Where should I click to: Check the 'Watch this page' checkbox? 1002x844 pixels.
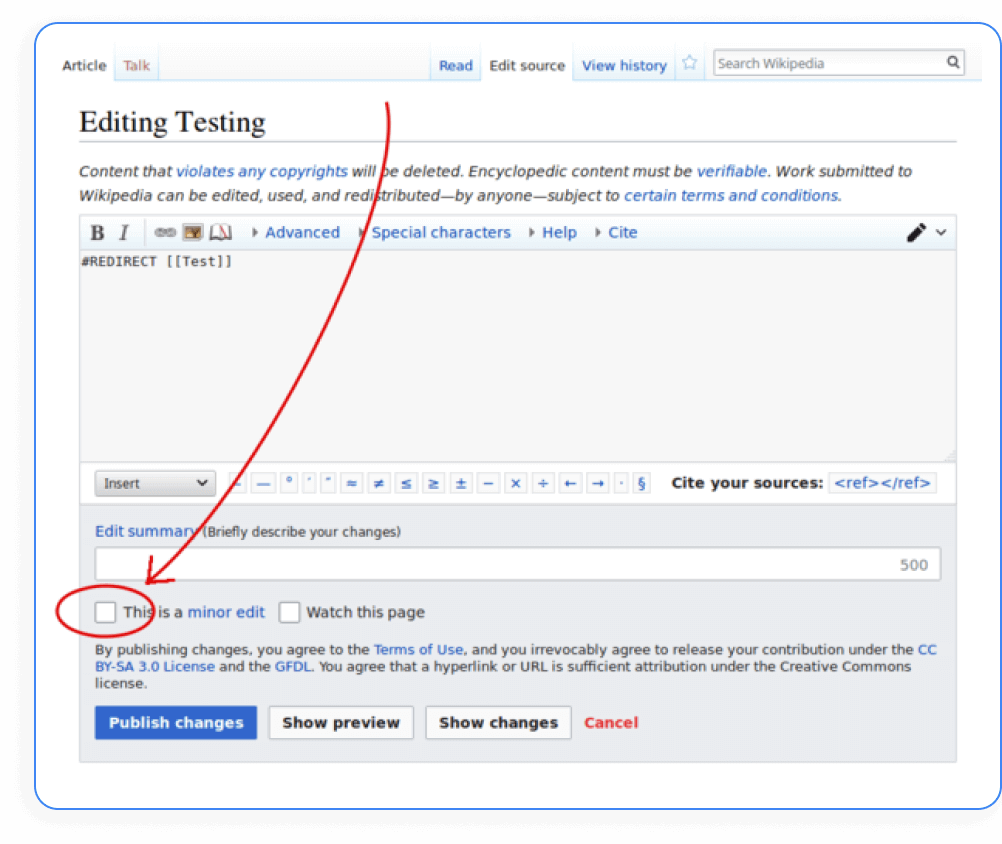pyautogui.click(x=289, y=612)
